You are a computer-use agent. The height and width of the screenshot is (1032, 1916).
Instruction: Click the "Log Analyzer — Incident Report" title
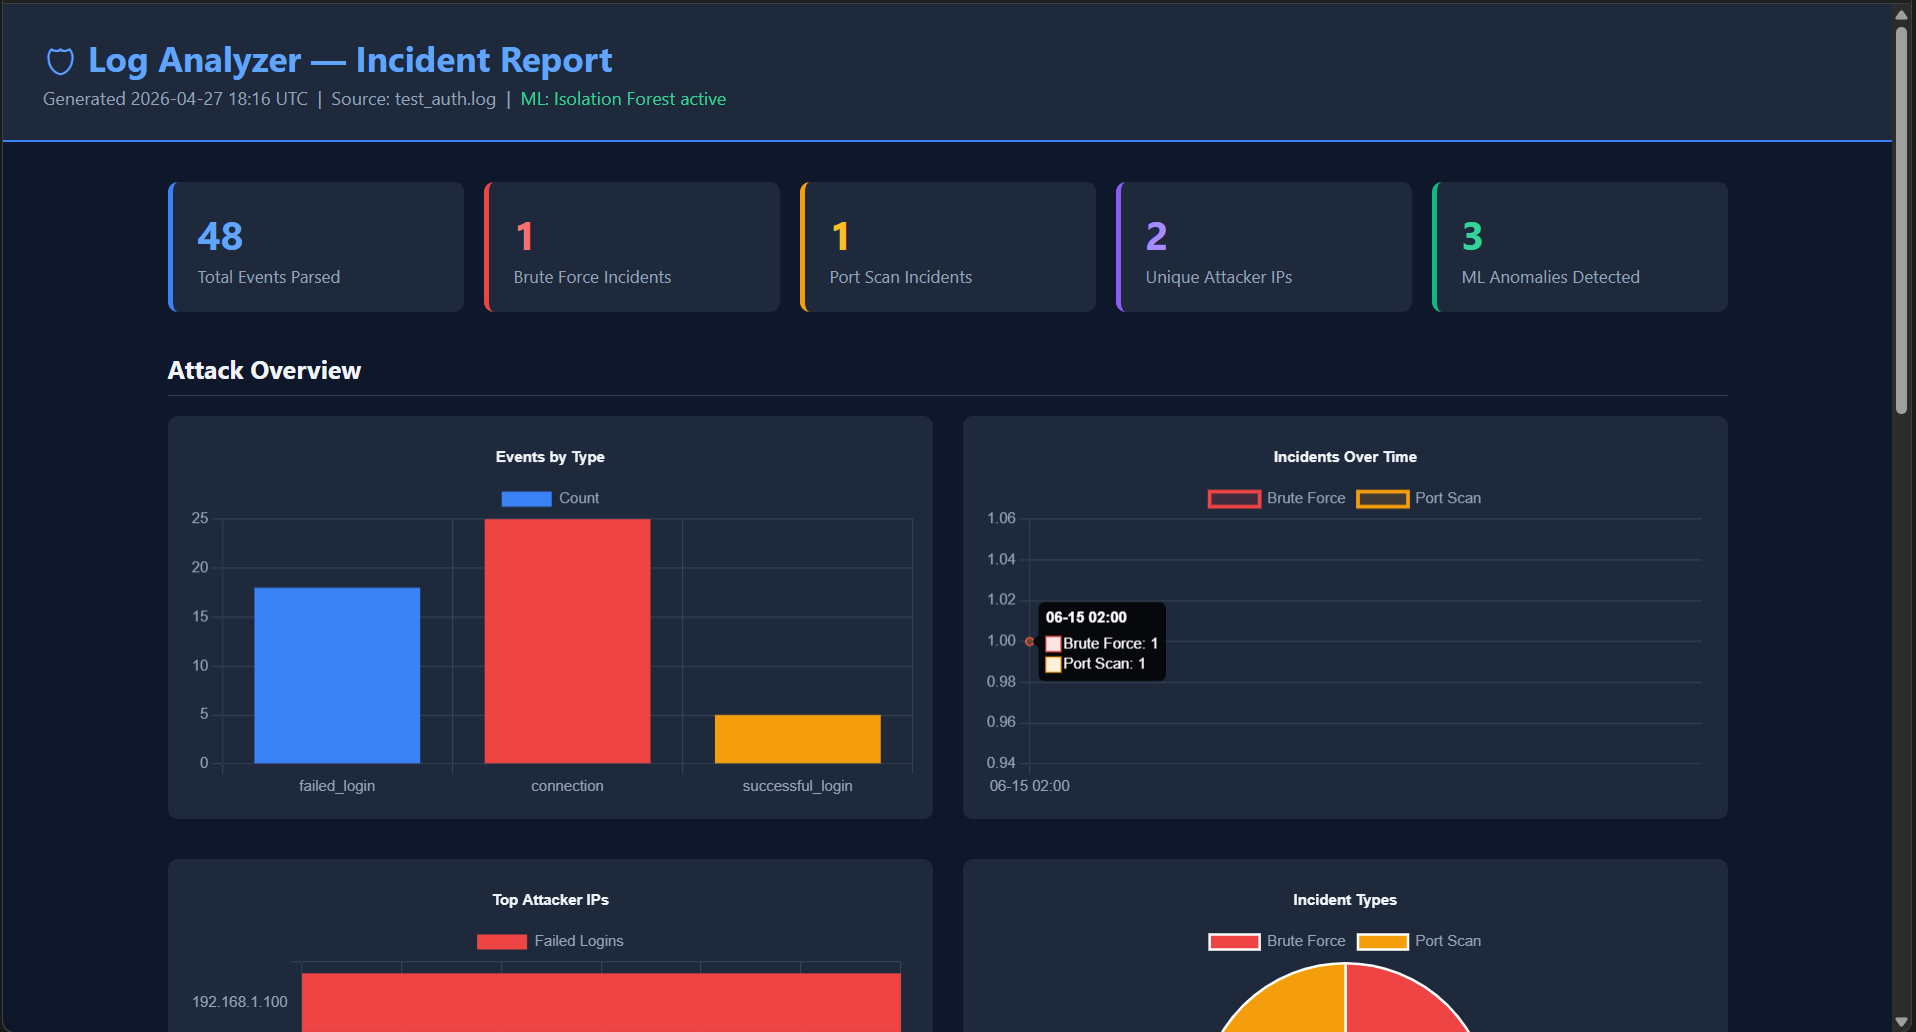[350, 60]
